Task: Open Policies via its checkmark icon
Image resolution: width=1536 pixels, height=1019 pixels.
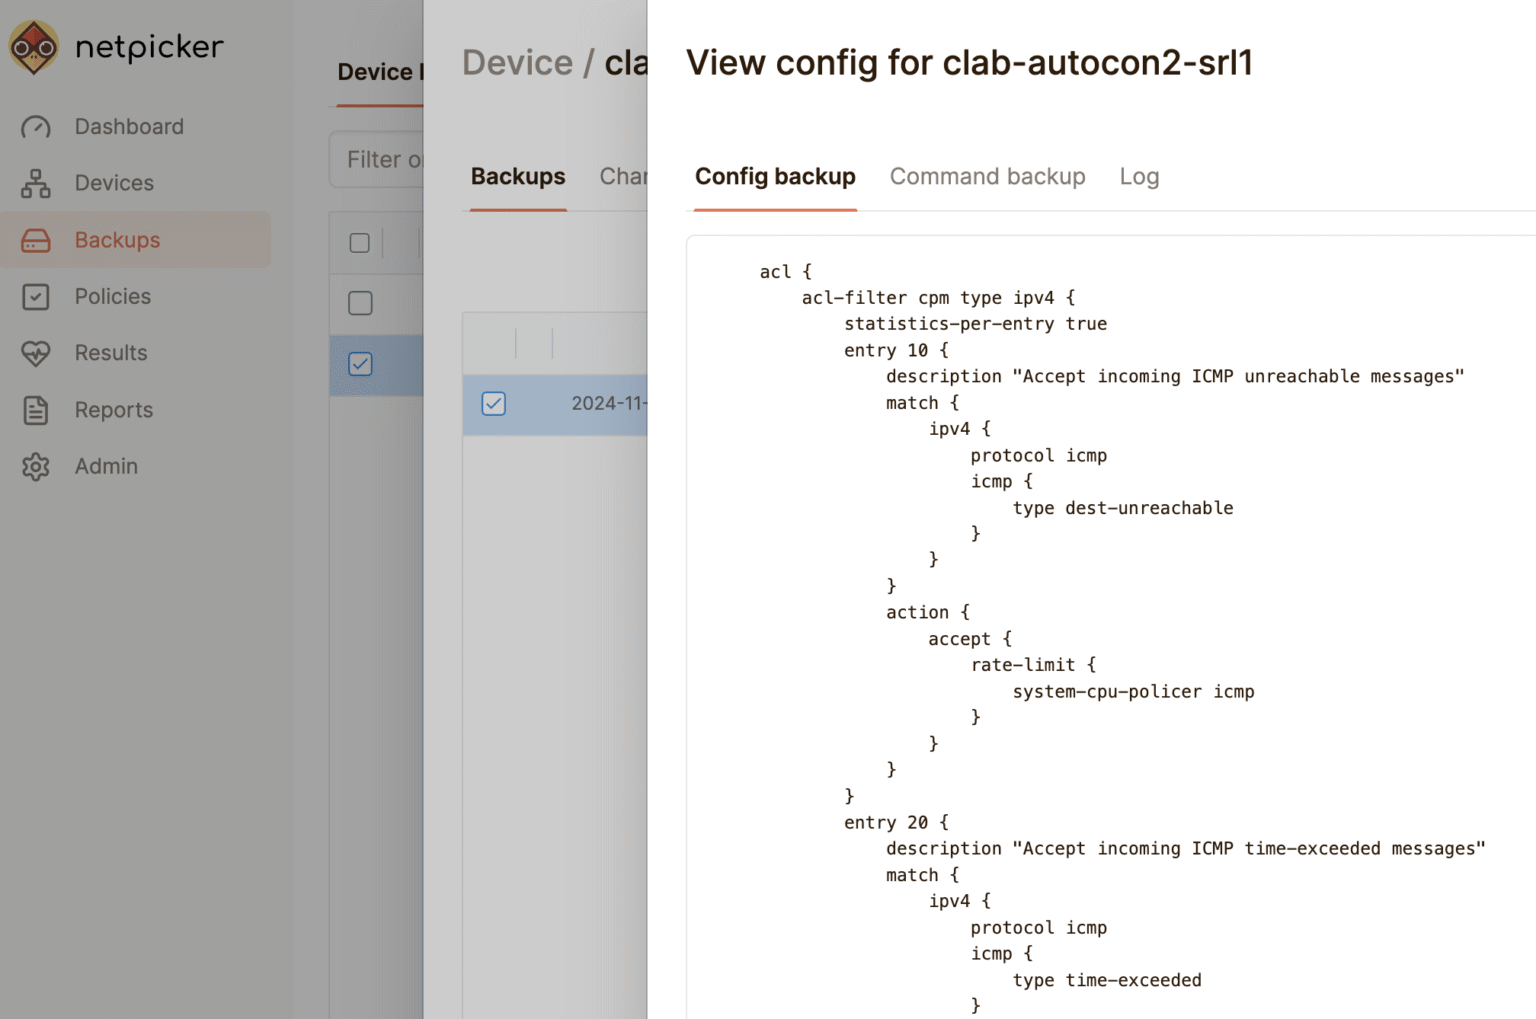Action: click(37, 296)
